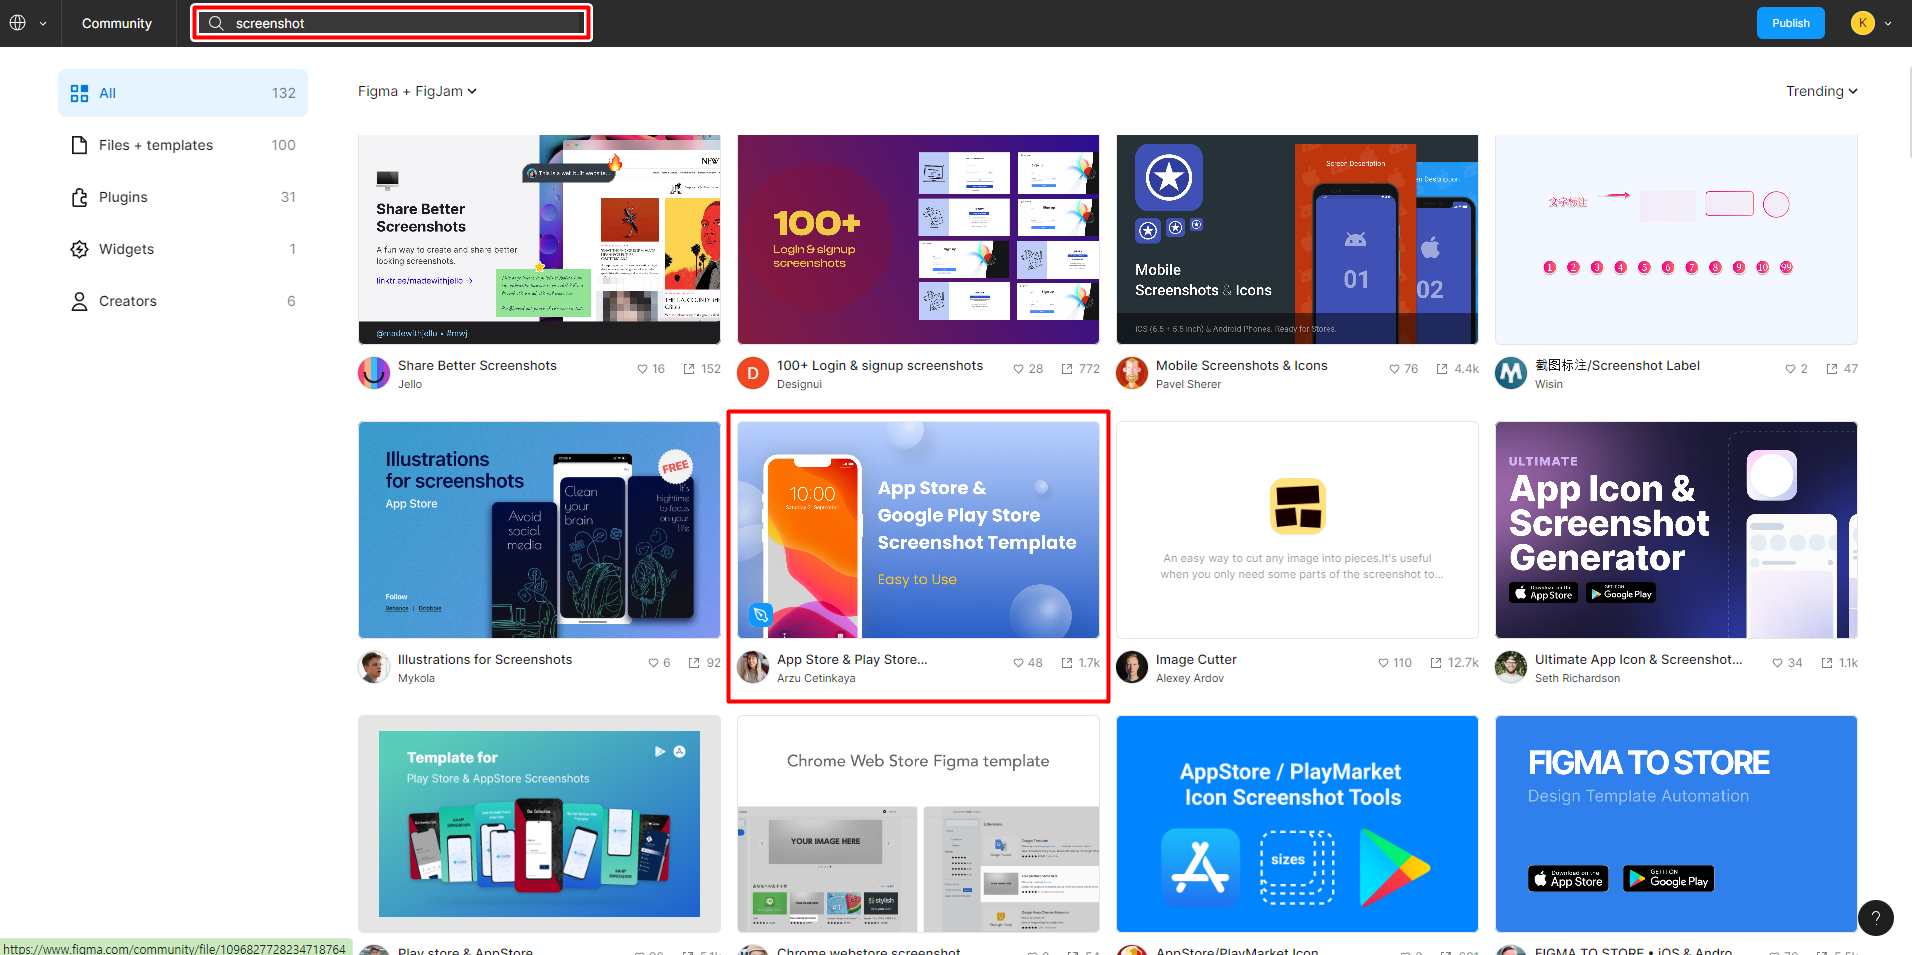Open the Figma + FigJam dropdown
The width and height of the screenshot is (1912, 955).
pos(417,91)
